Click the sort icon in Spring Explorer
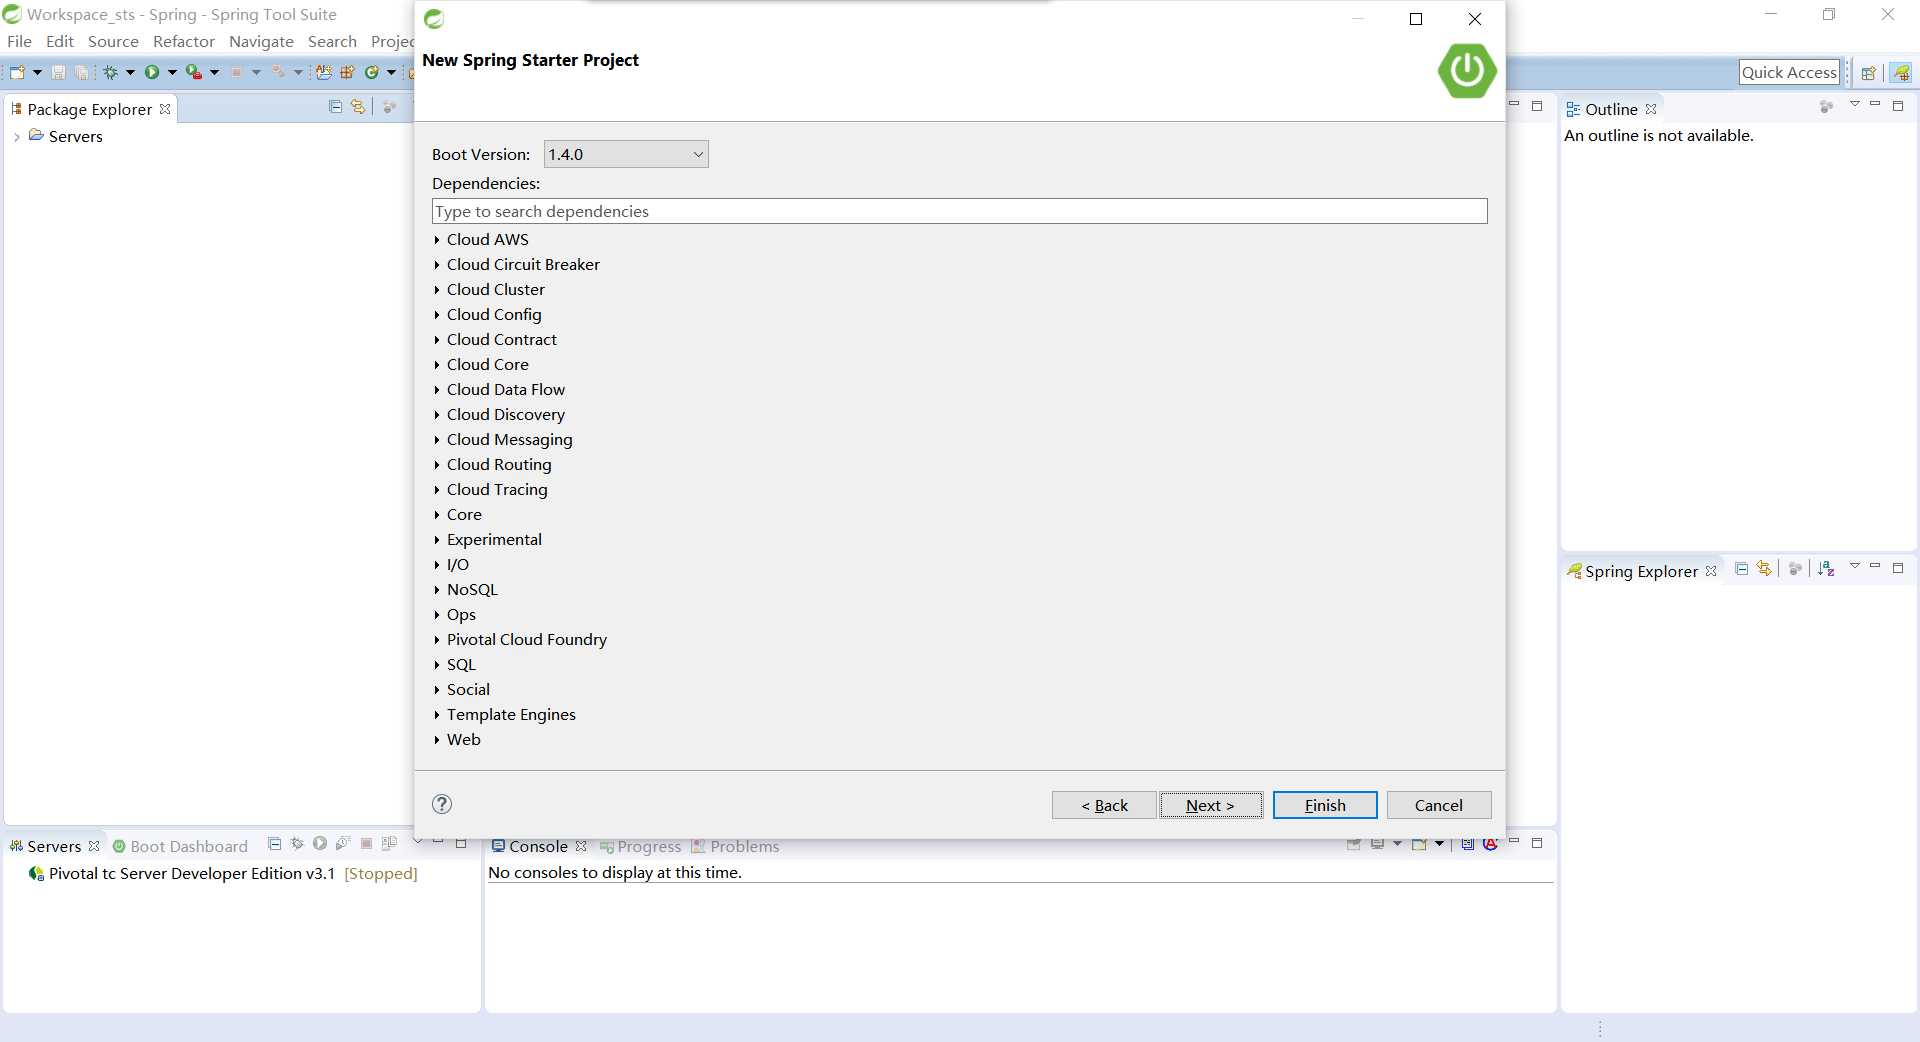Screen dimensions: 1920x1042 pyautogui.click(x=1826, y=568)
